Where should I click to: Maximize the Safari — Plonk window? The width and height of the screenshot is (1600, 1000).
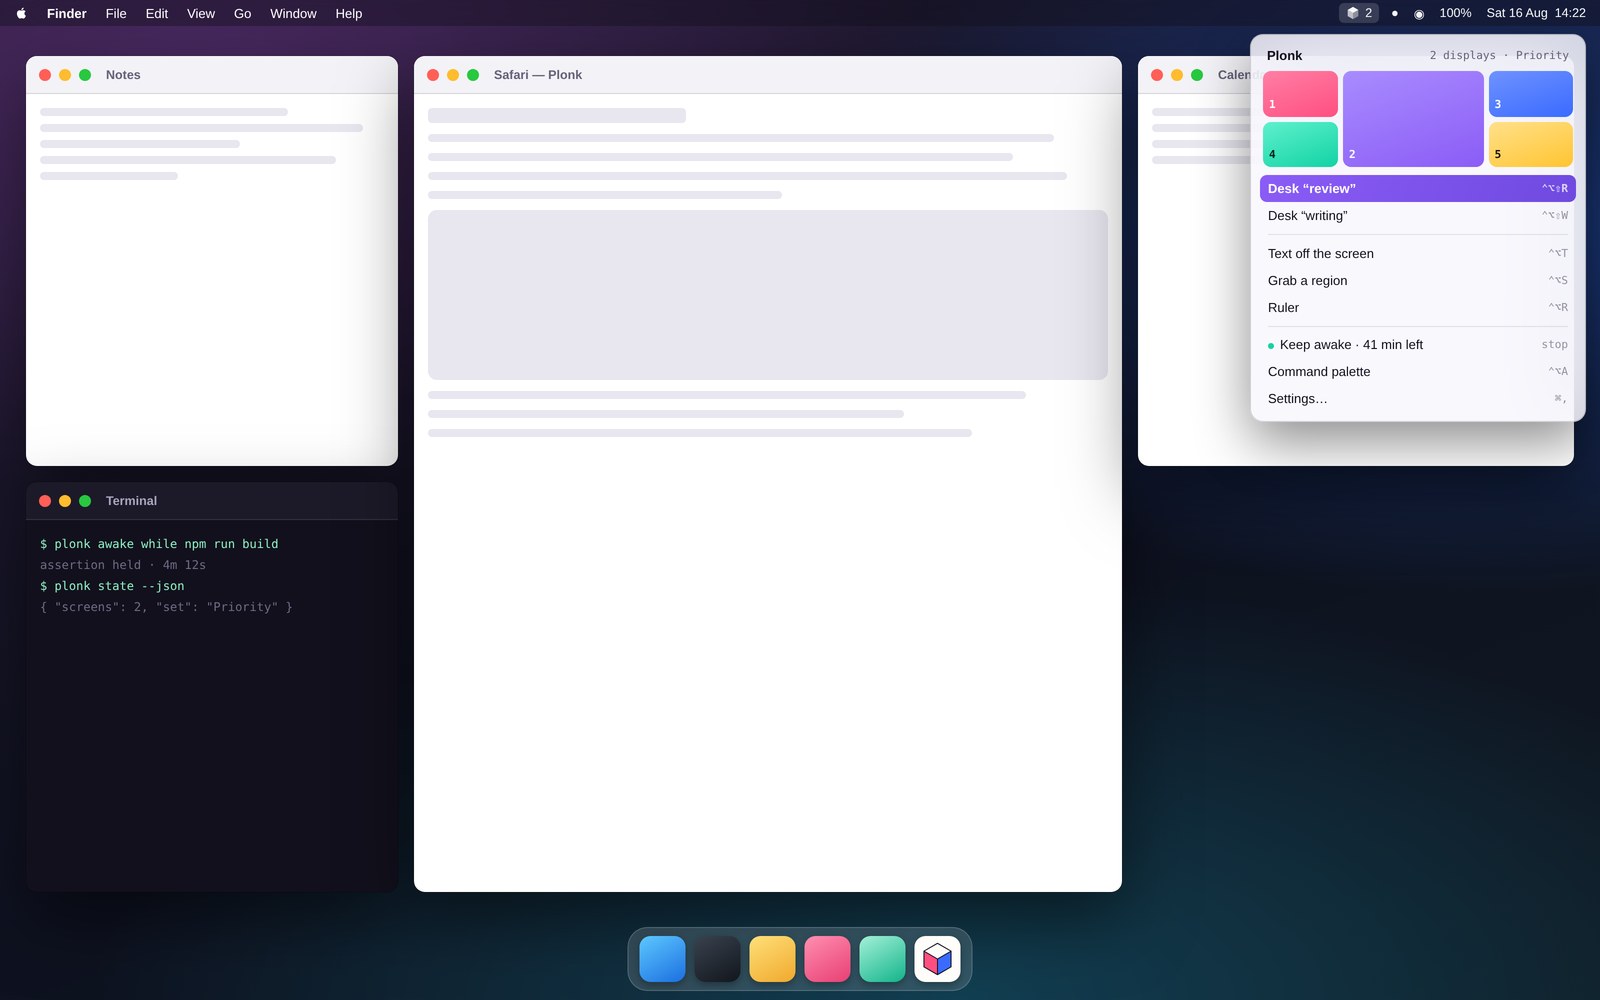473,75
